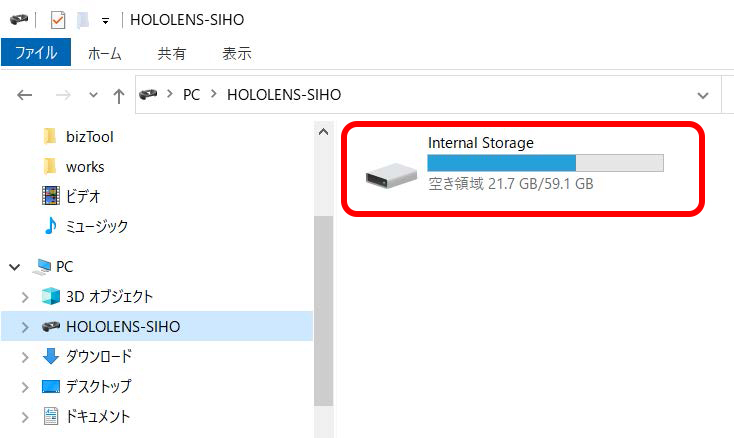
Task: Click the properties checkmark icon in title bar
Action: coord(57,19)
